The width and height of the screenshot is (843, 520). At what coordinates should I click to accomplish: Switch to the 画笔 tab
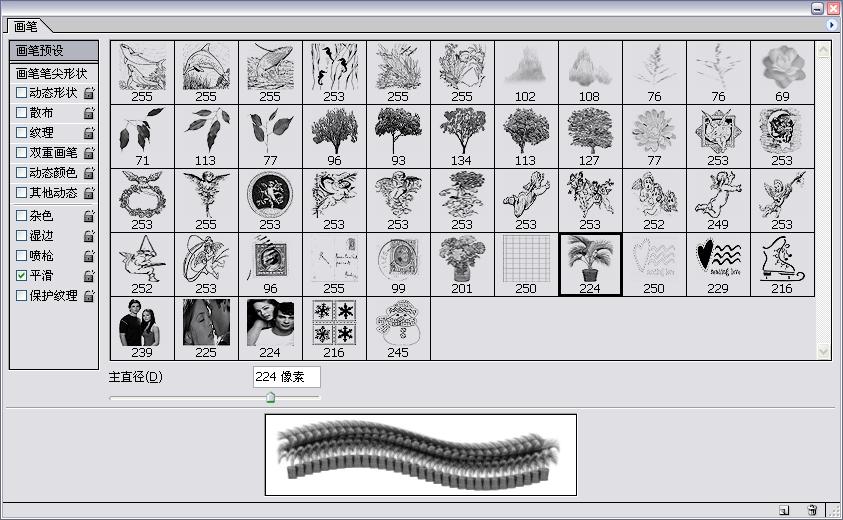click(26, 26)
